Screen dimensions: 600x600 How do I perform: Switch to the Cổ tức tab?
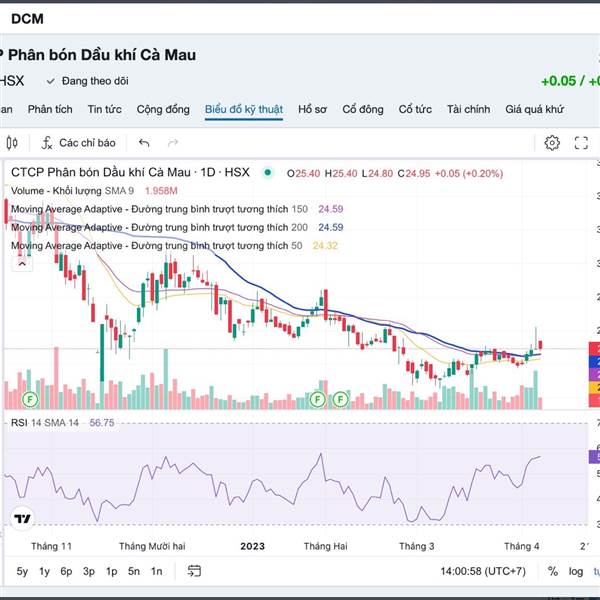coord(415,109)
